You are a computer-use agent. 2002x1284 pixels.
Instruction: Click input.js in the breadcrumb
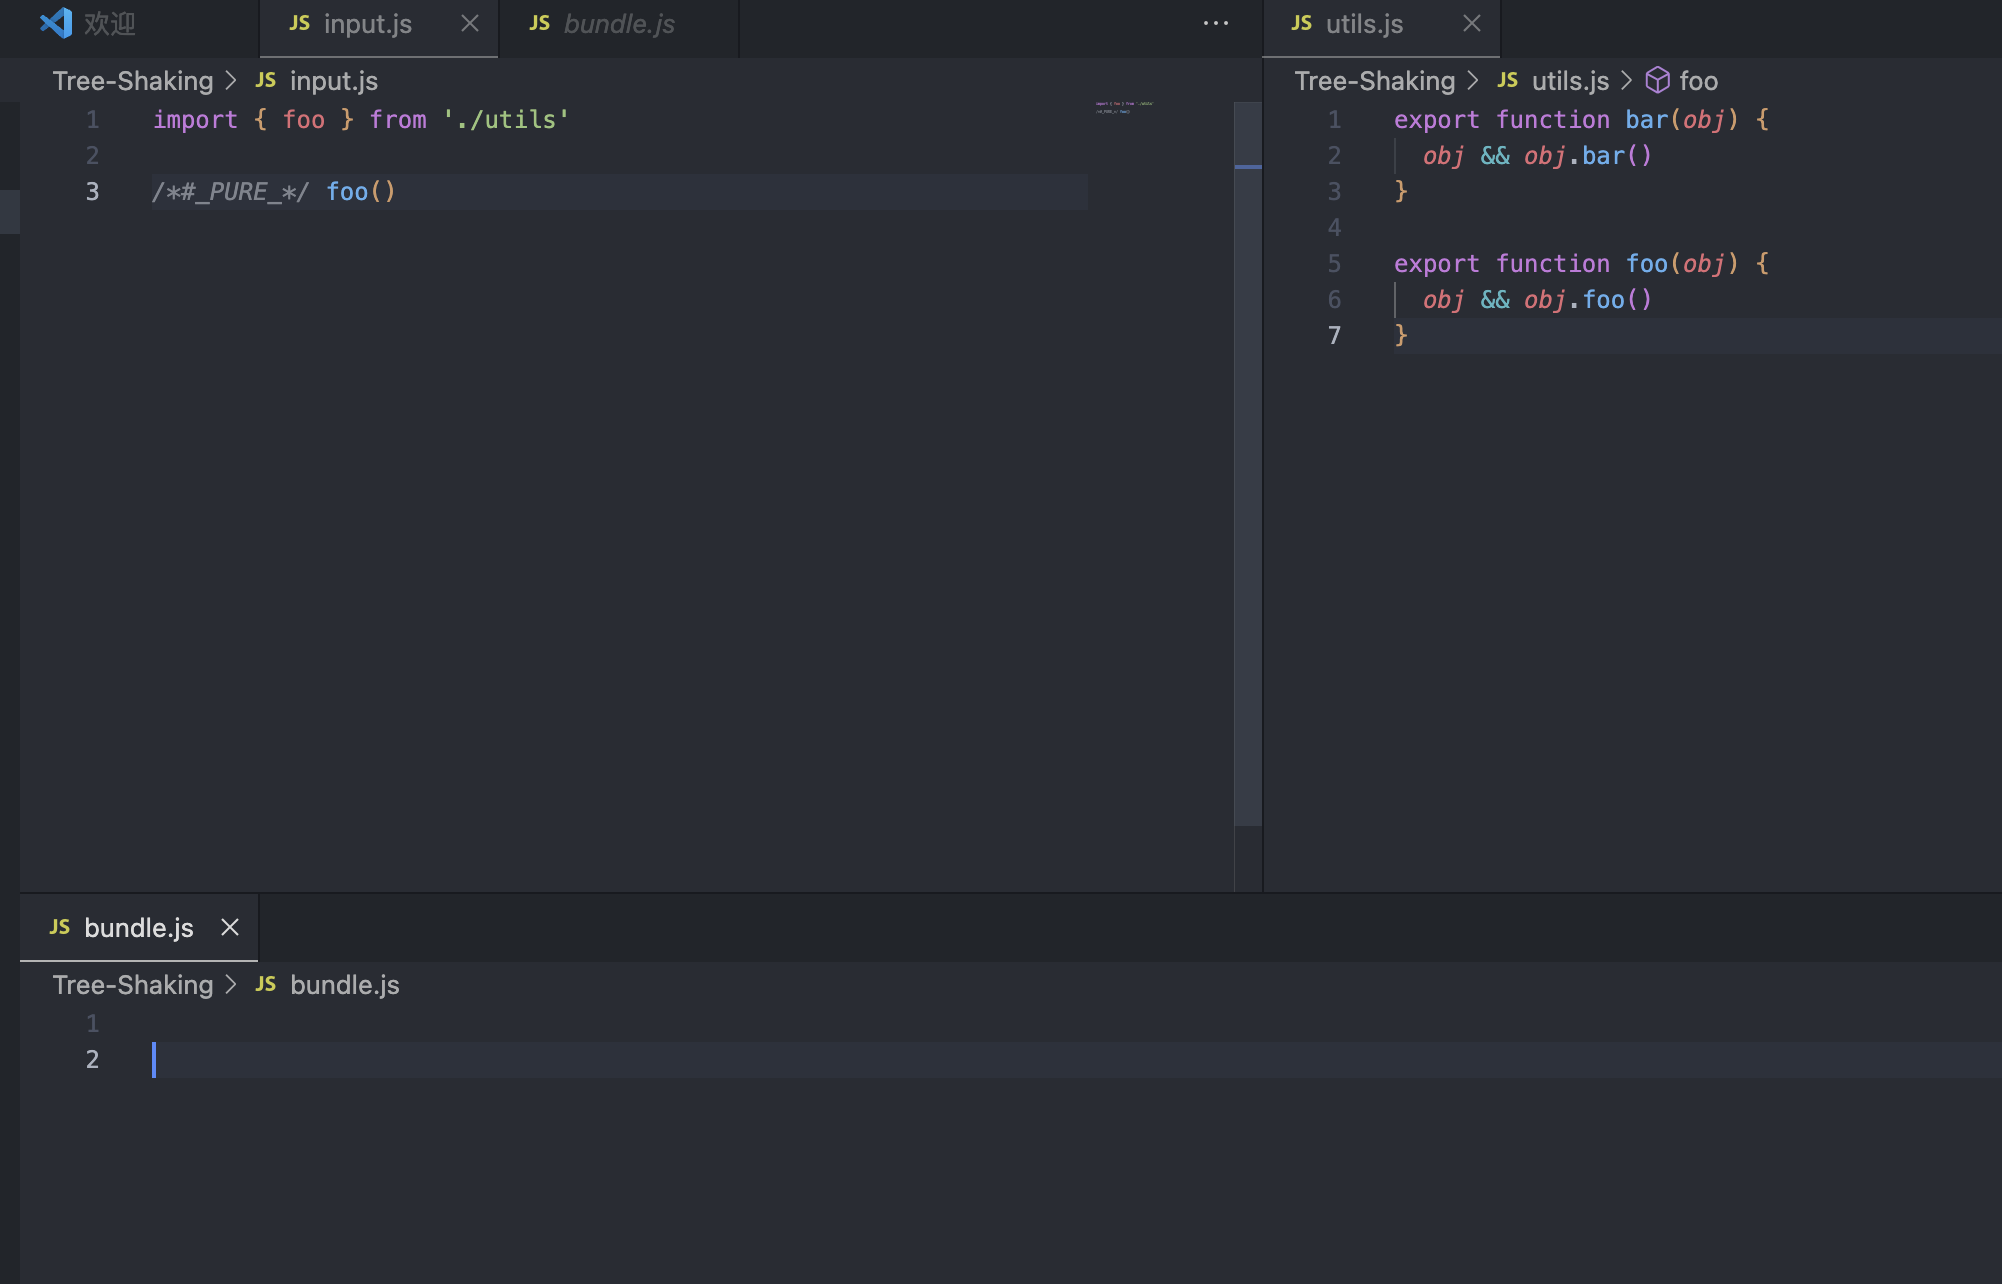pyautogui.click(x=334, y=81)
